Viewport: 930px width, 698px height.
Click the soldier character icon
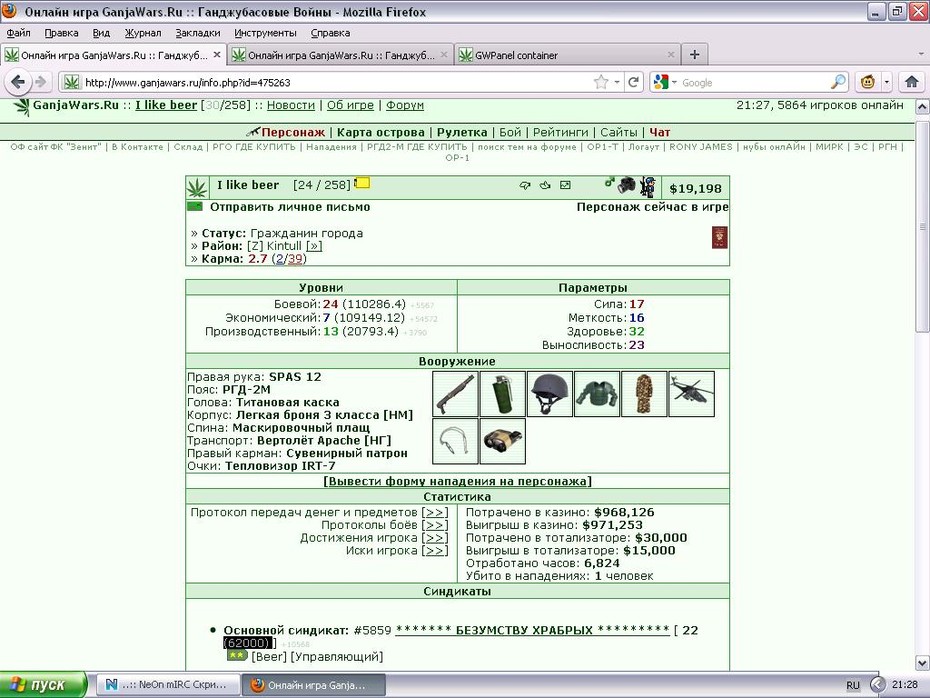pyautogui.click(x=648, y=187)
